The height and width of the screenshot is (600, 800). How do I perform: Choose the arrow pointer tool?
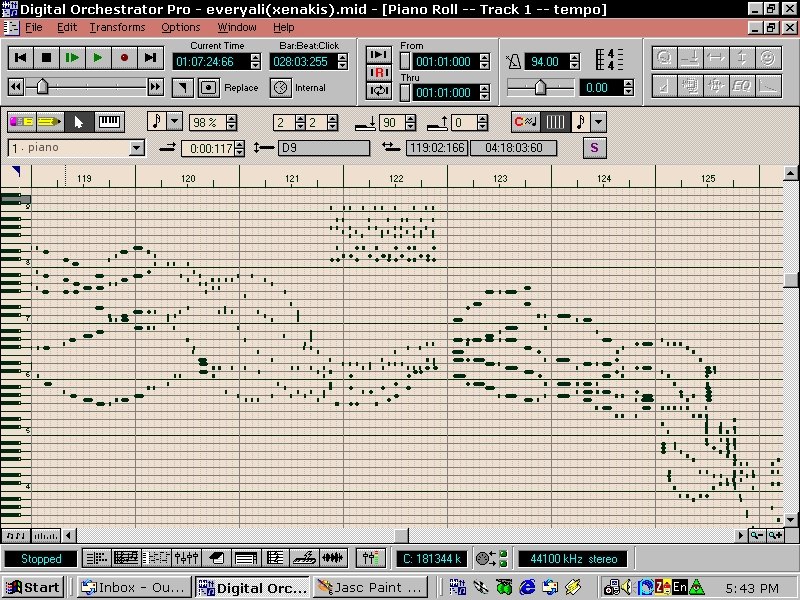(79, 122)
